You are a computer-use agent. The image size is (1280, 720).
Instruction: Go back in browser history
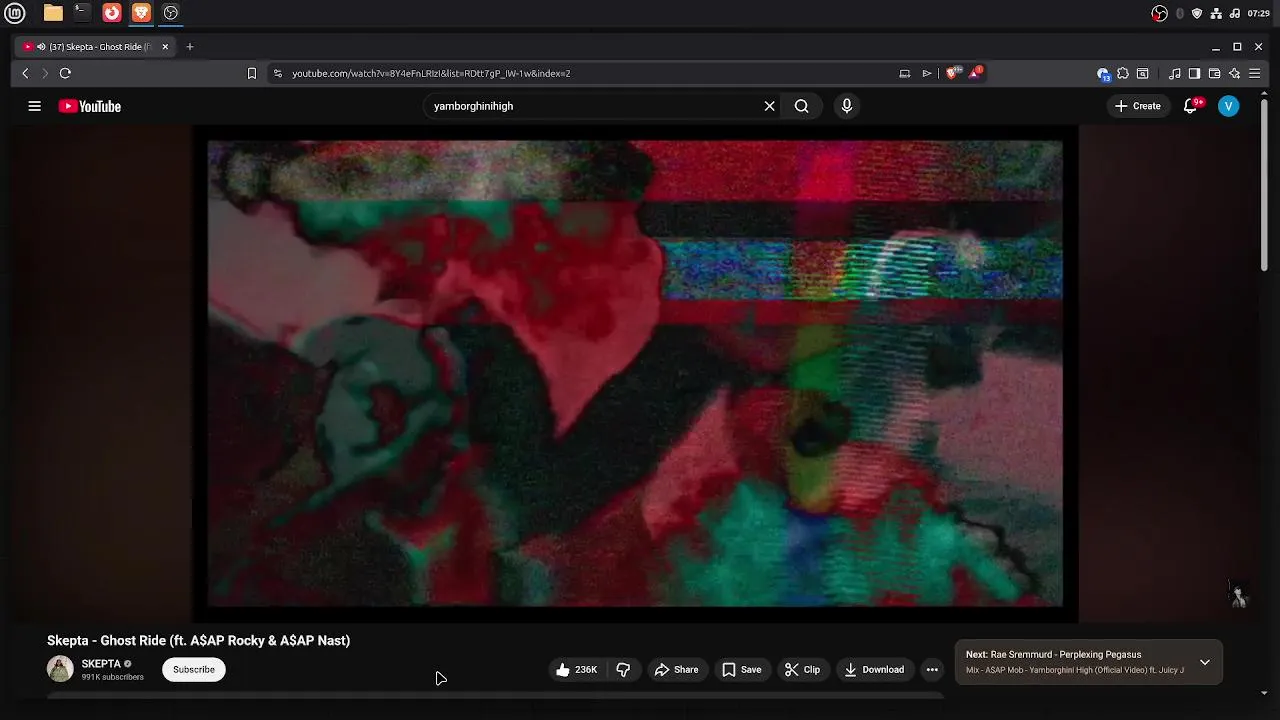(25, 73)
